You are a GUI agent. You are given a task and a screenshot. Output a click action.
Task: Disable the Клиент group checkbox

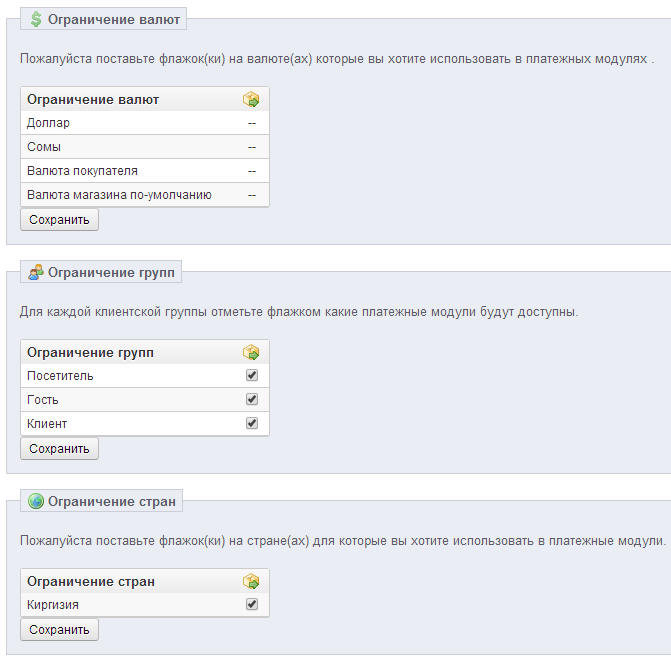252,423
